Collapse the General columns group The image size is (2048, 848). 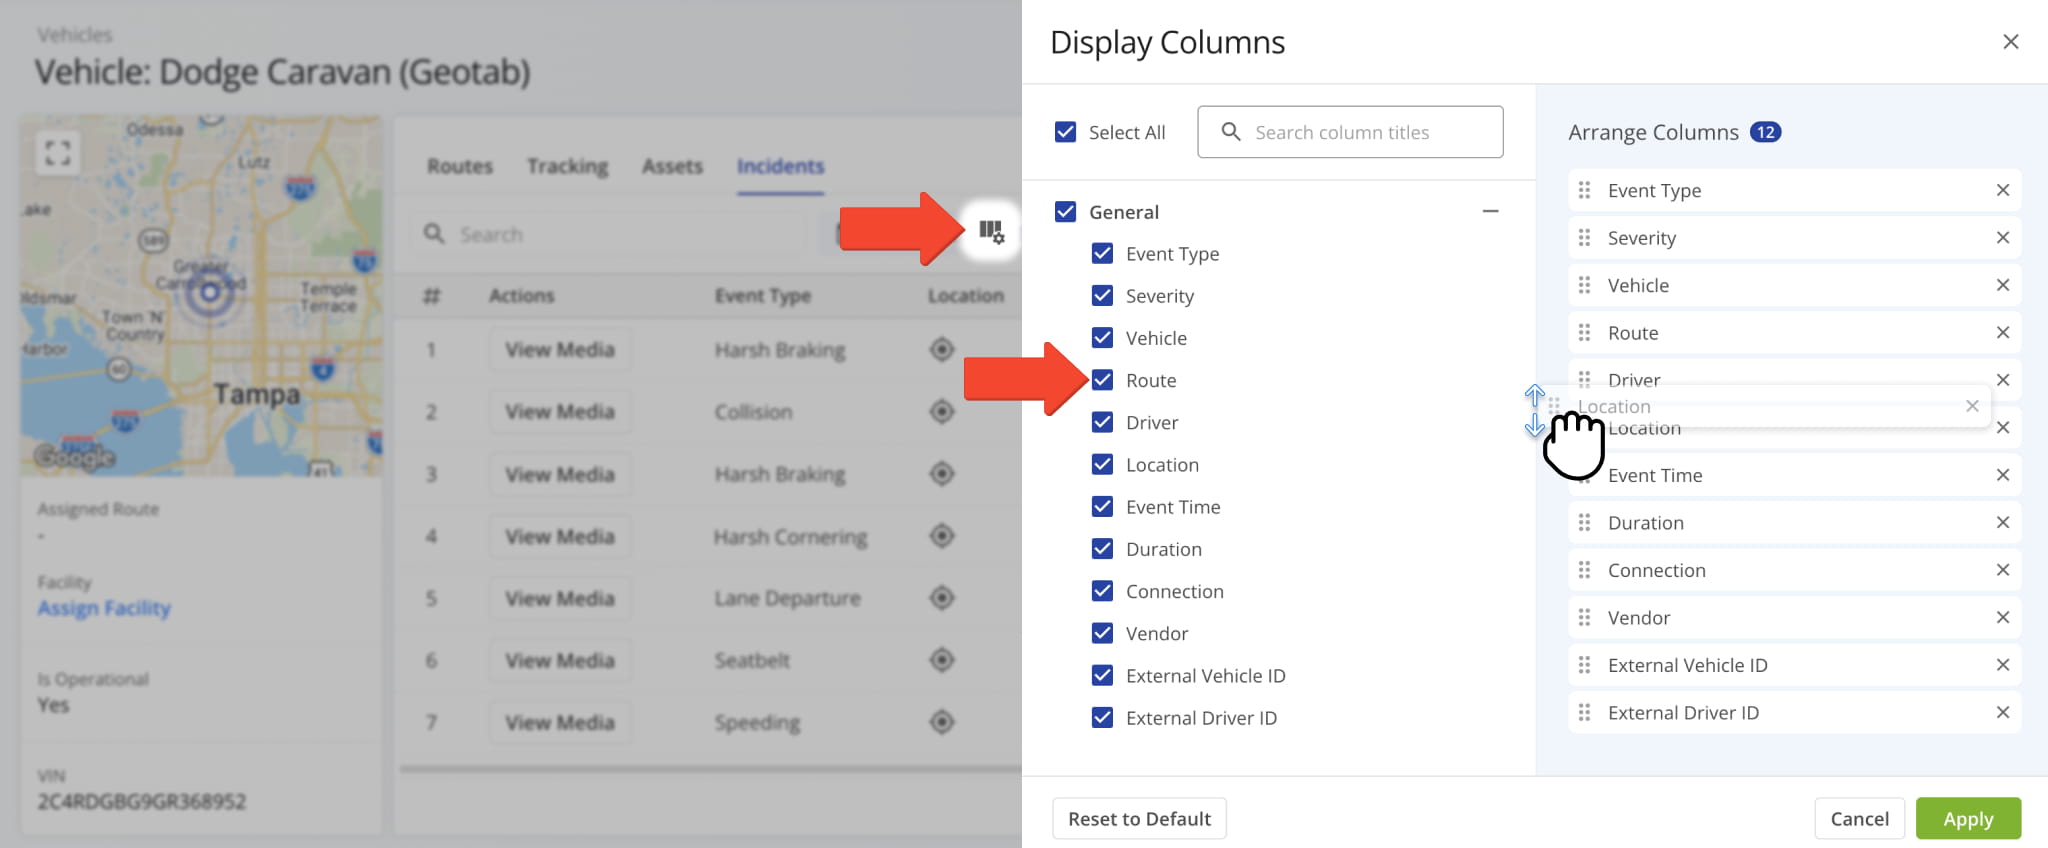1490,211
